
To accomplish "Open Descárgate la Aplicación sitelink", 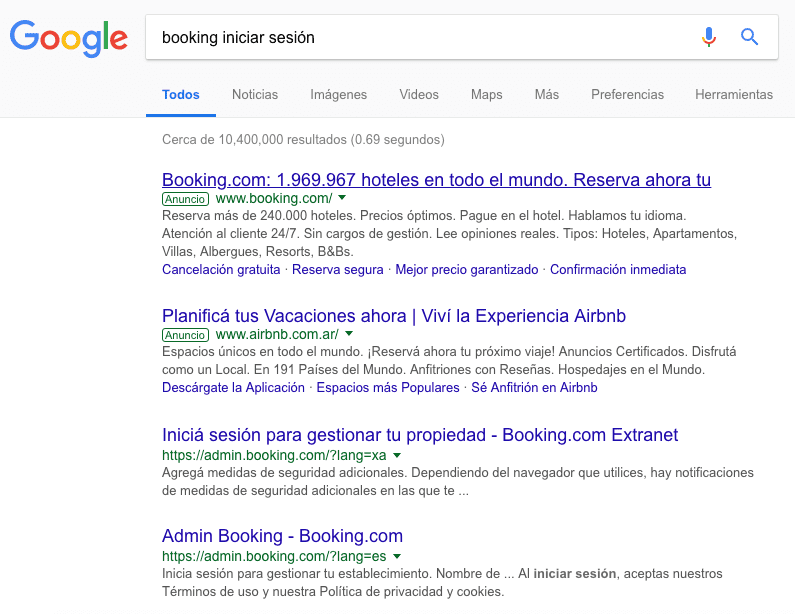I will (233, 387).
